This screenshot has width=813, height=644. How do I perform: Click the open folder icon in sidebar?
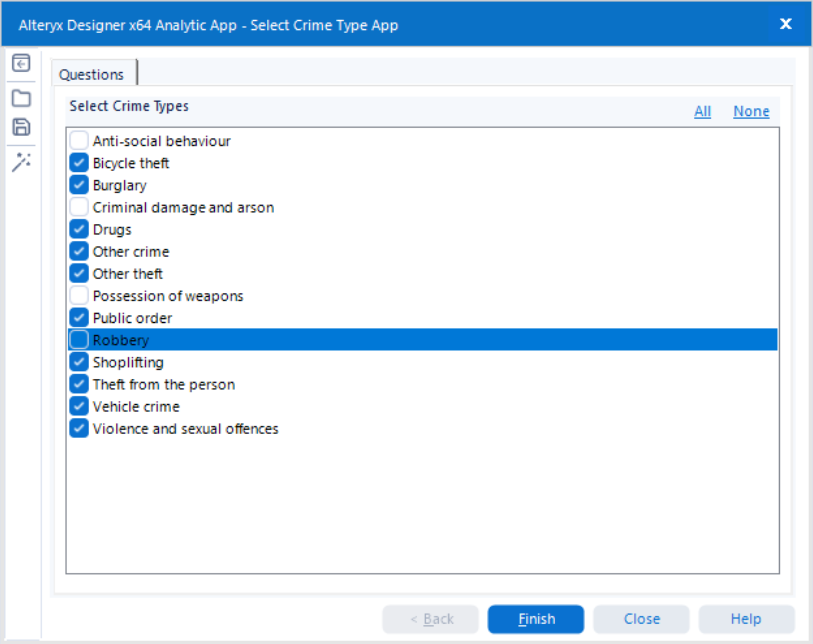pos(21,98)
